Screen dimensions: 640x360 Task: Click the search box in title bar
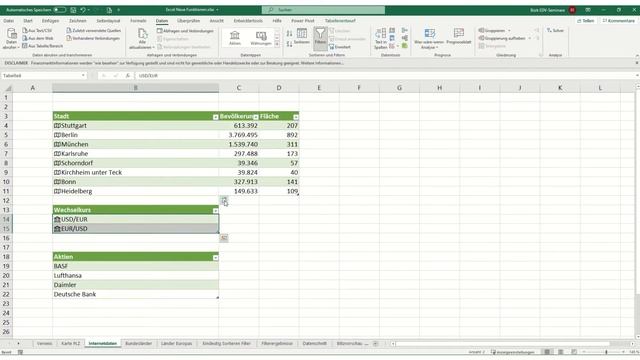(323, 10)
